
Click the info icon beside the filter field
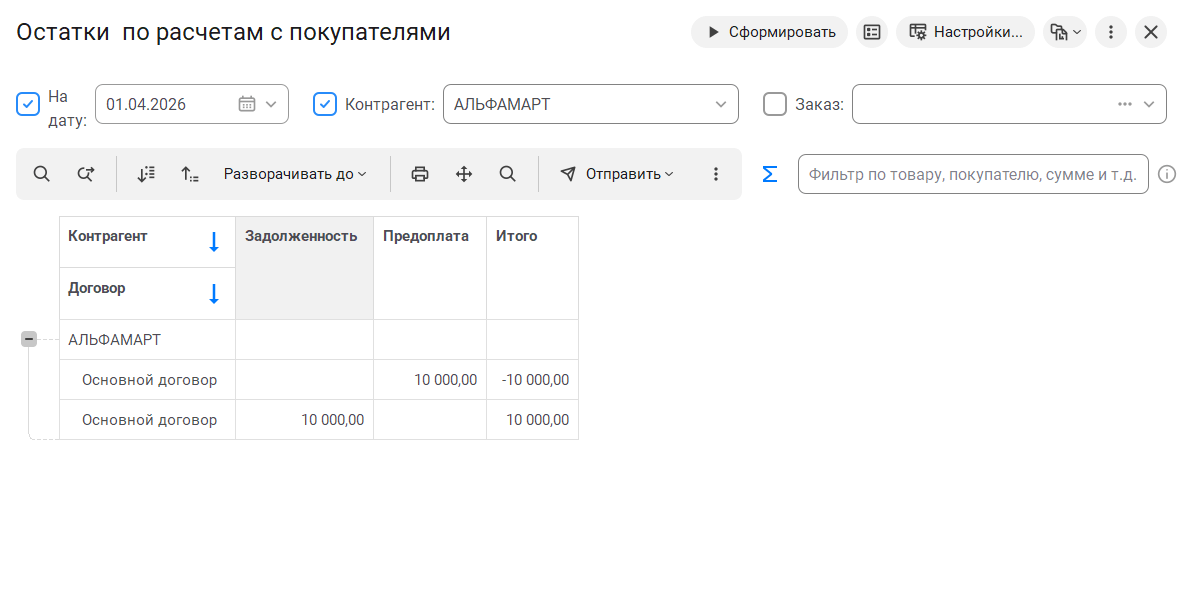coord(1166,174)
